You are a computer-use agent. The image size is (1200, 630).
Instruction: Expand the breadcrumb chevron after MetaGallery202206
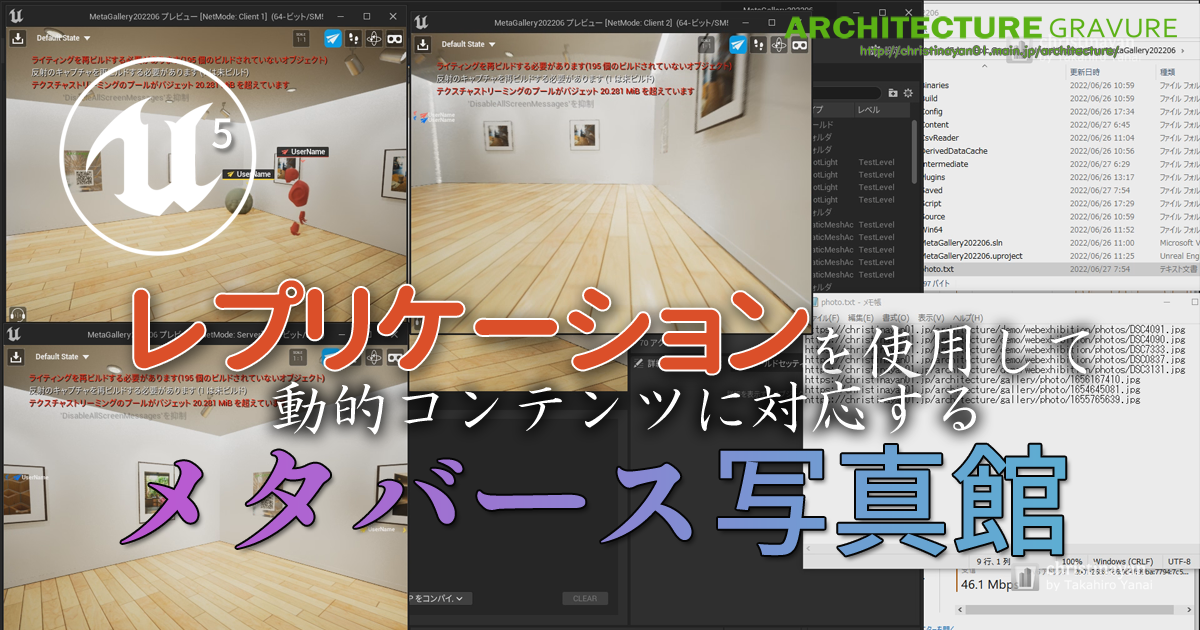click(1182, 49)
